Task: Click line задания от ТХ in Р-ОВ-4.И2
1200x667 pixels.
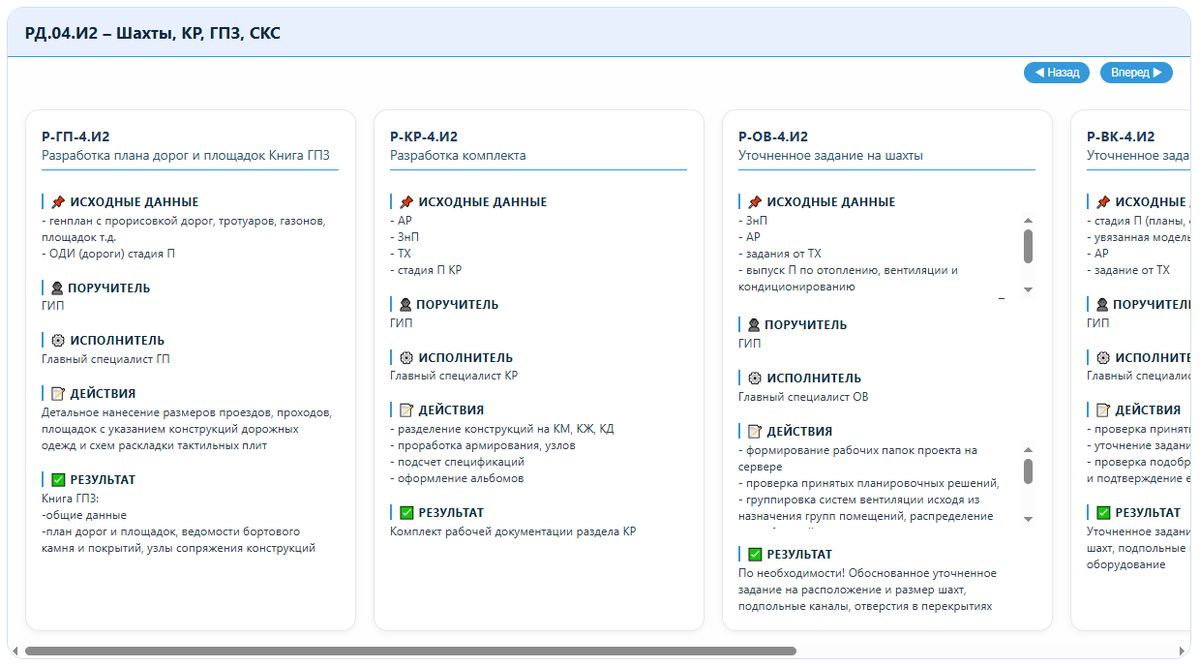Action: [780, 254]
